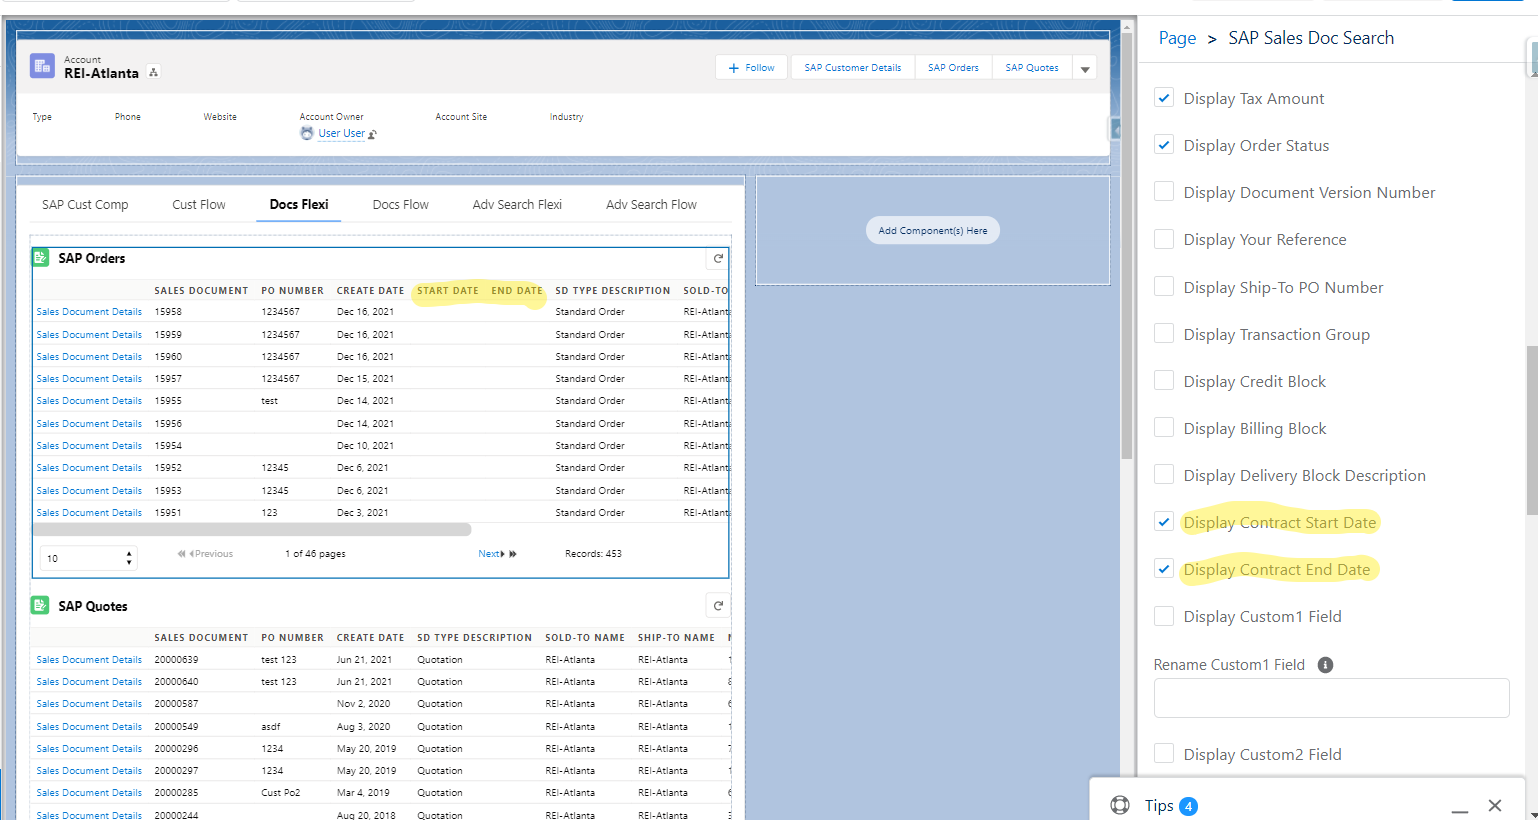Enable Display Delivery Block Description
1538x820 pixels.
[1164, 475]
